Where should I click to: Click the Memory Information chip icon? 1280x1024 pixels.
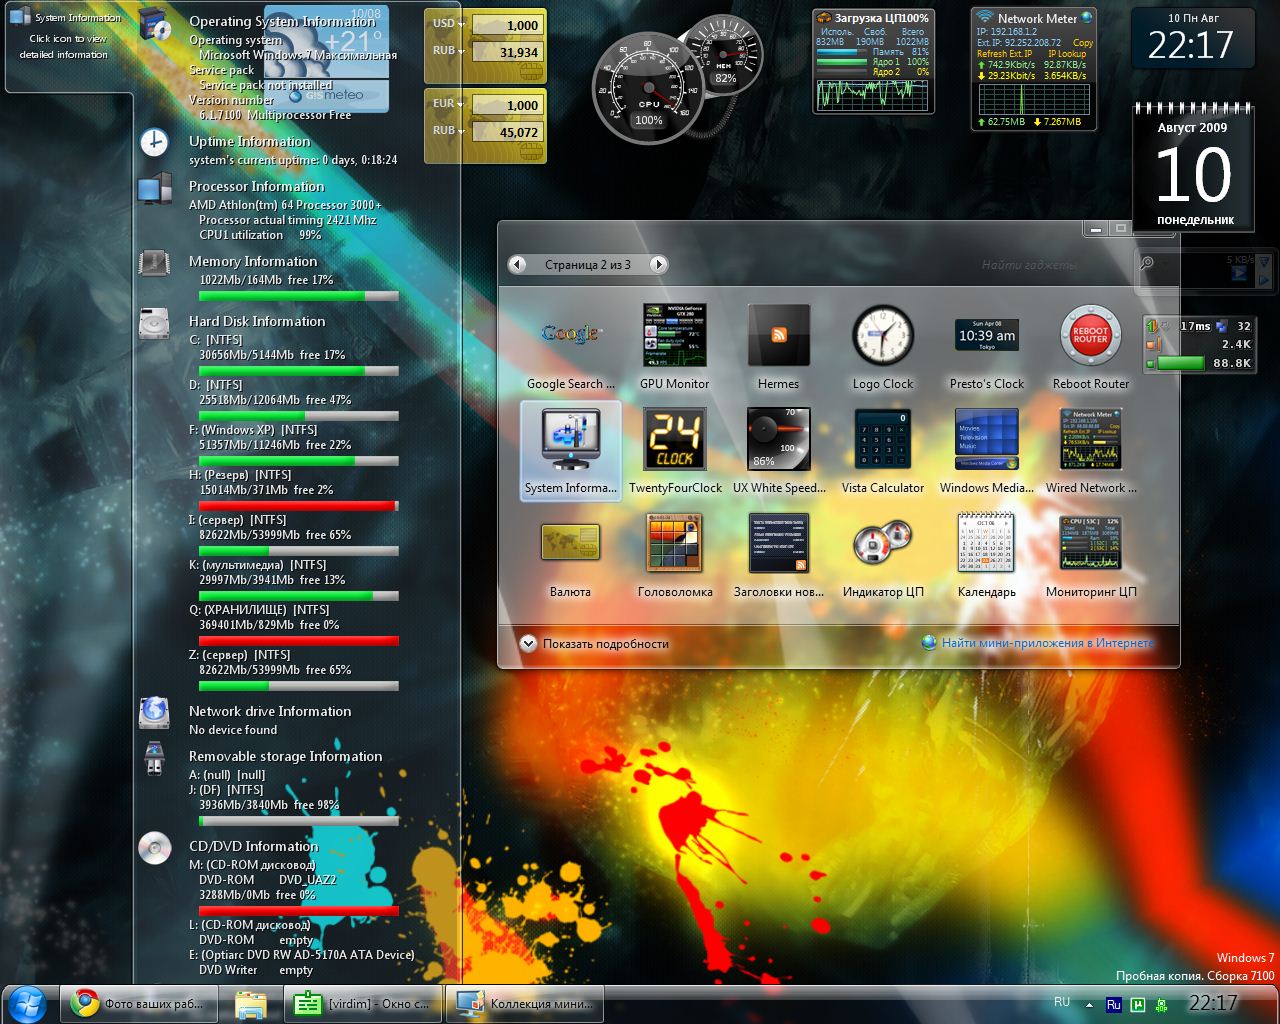pos(154,263)
